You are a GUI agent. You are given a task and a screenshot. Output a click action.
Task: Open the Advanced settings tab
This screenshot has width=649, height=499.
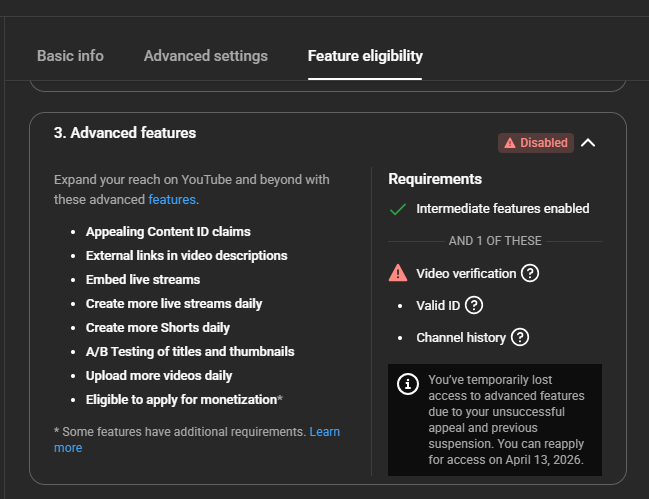point(206,56)
